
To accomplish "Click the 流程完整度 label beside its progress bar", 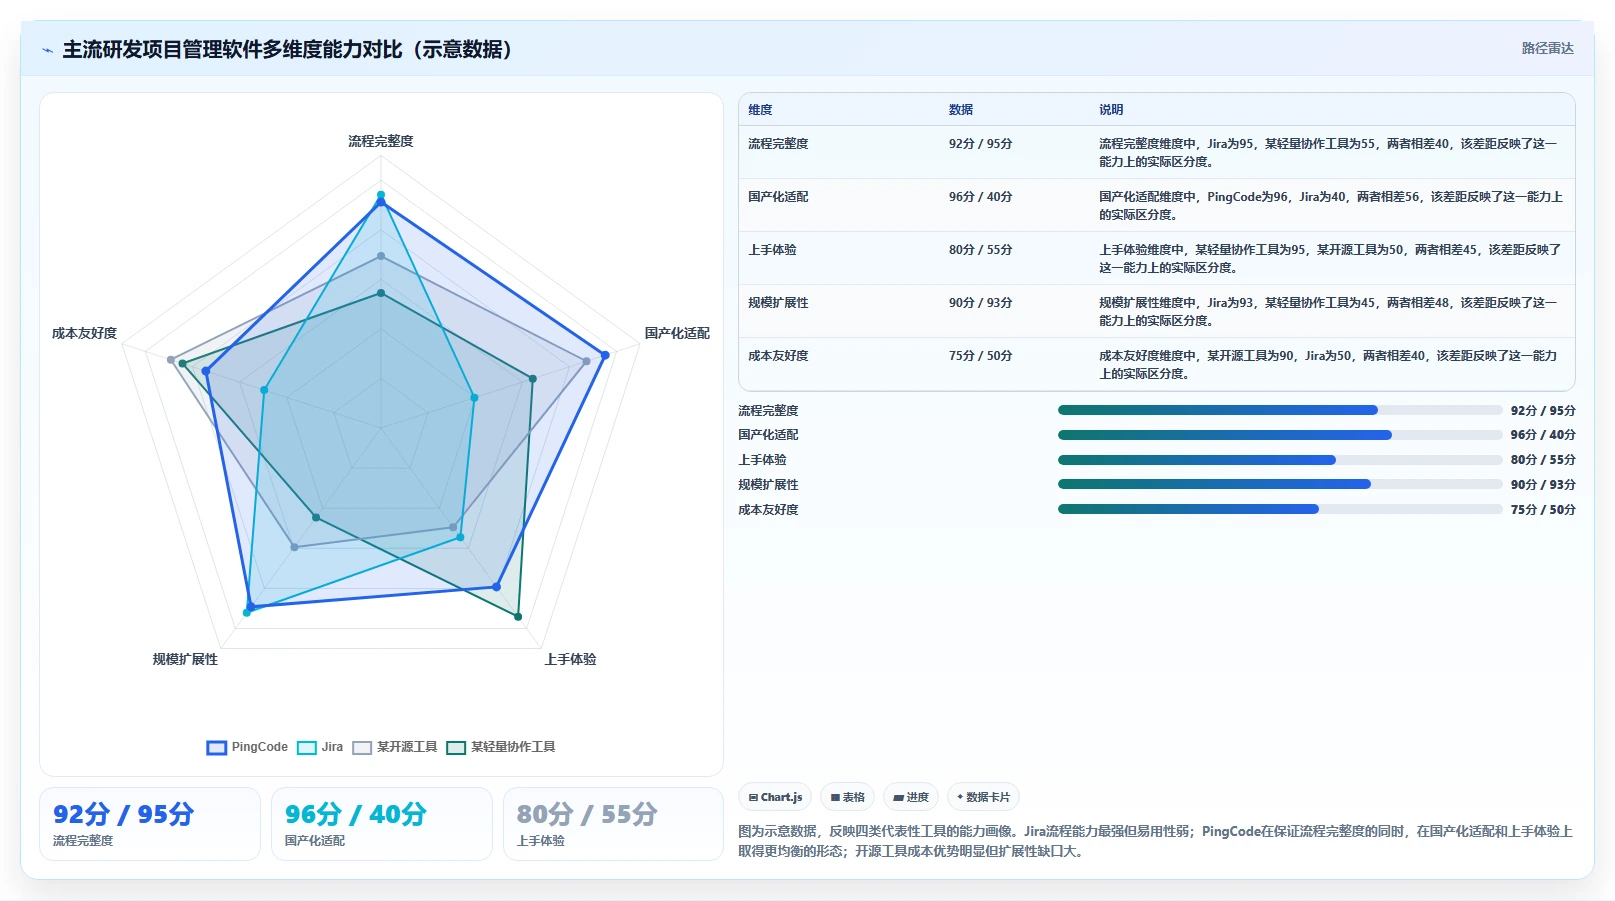I will pos(768,411).
